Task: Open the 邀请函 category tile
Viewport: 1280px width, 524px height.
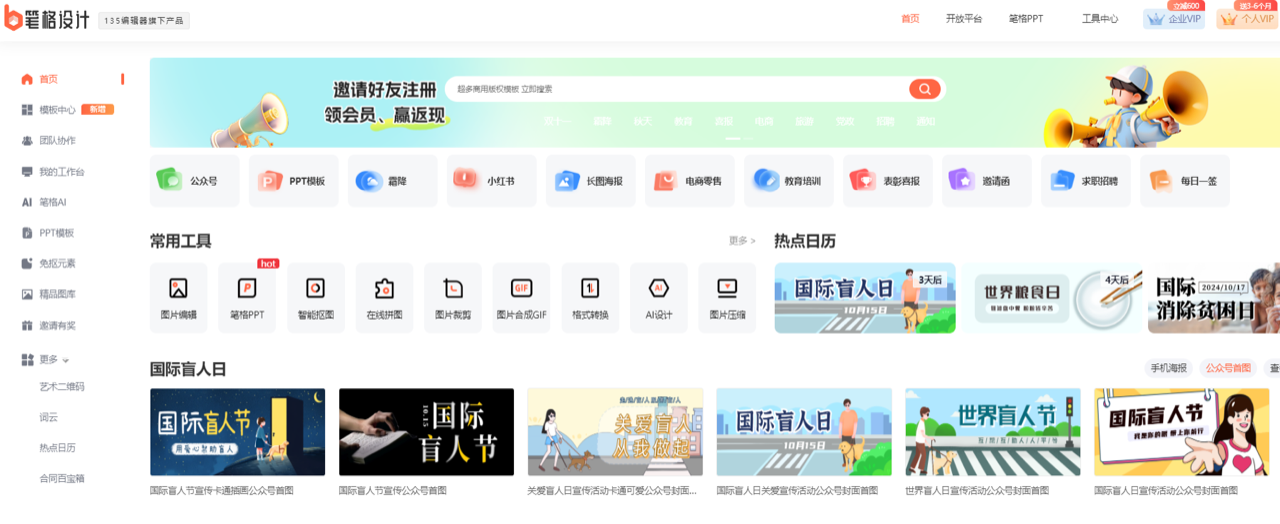Action: click(986, 181)
